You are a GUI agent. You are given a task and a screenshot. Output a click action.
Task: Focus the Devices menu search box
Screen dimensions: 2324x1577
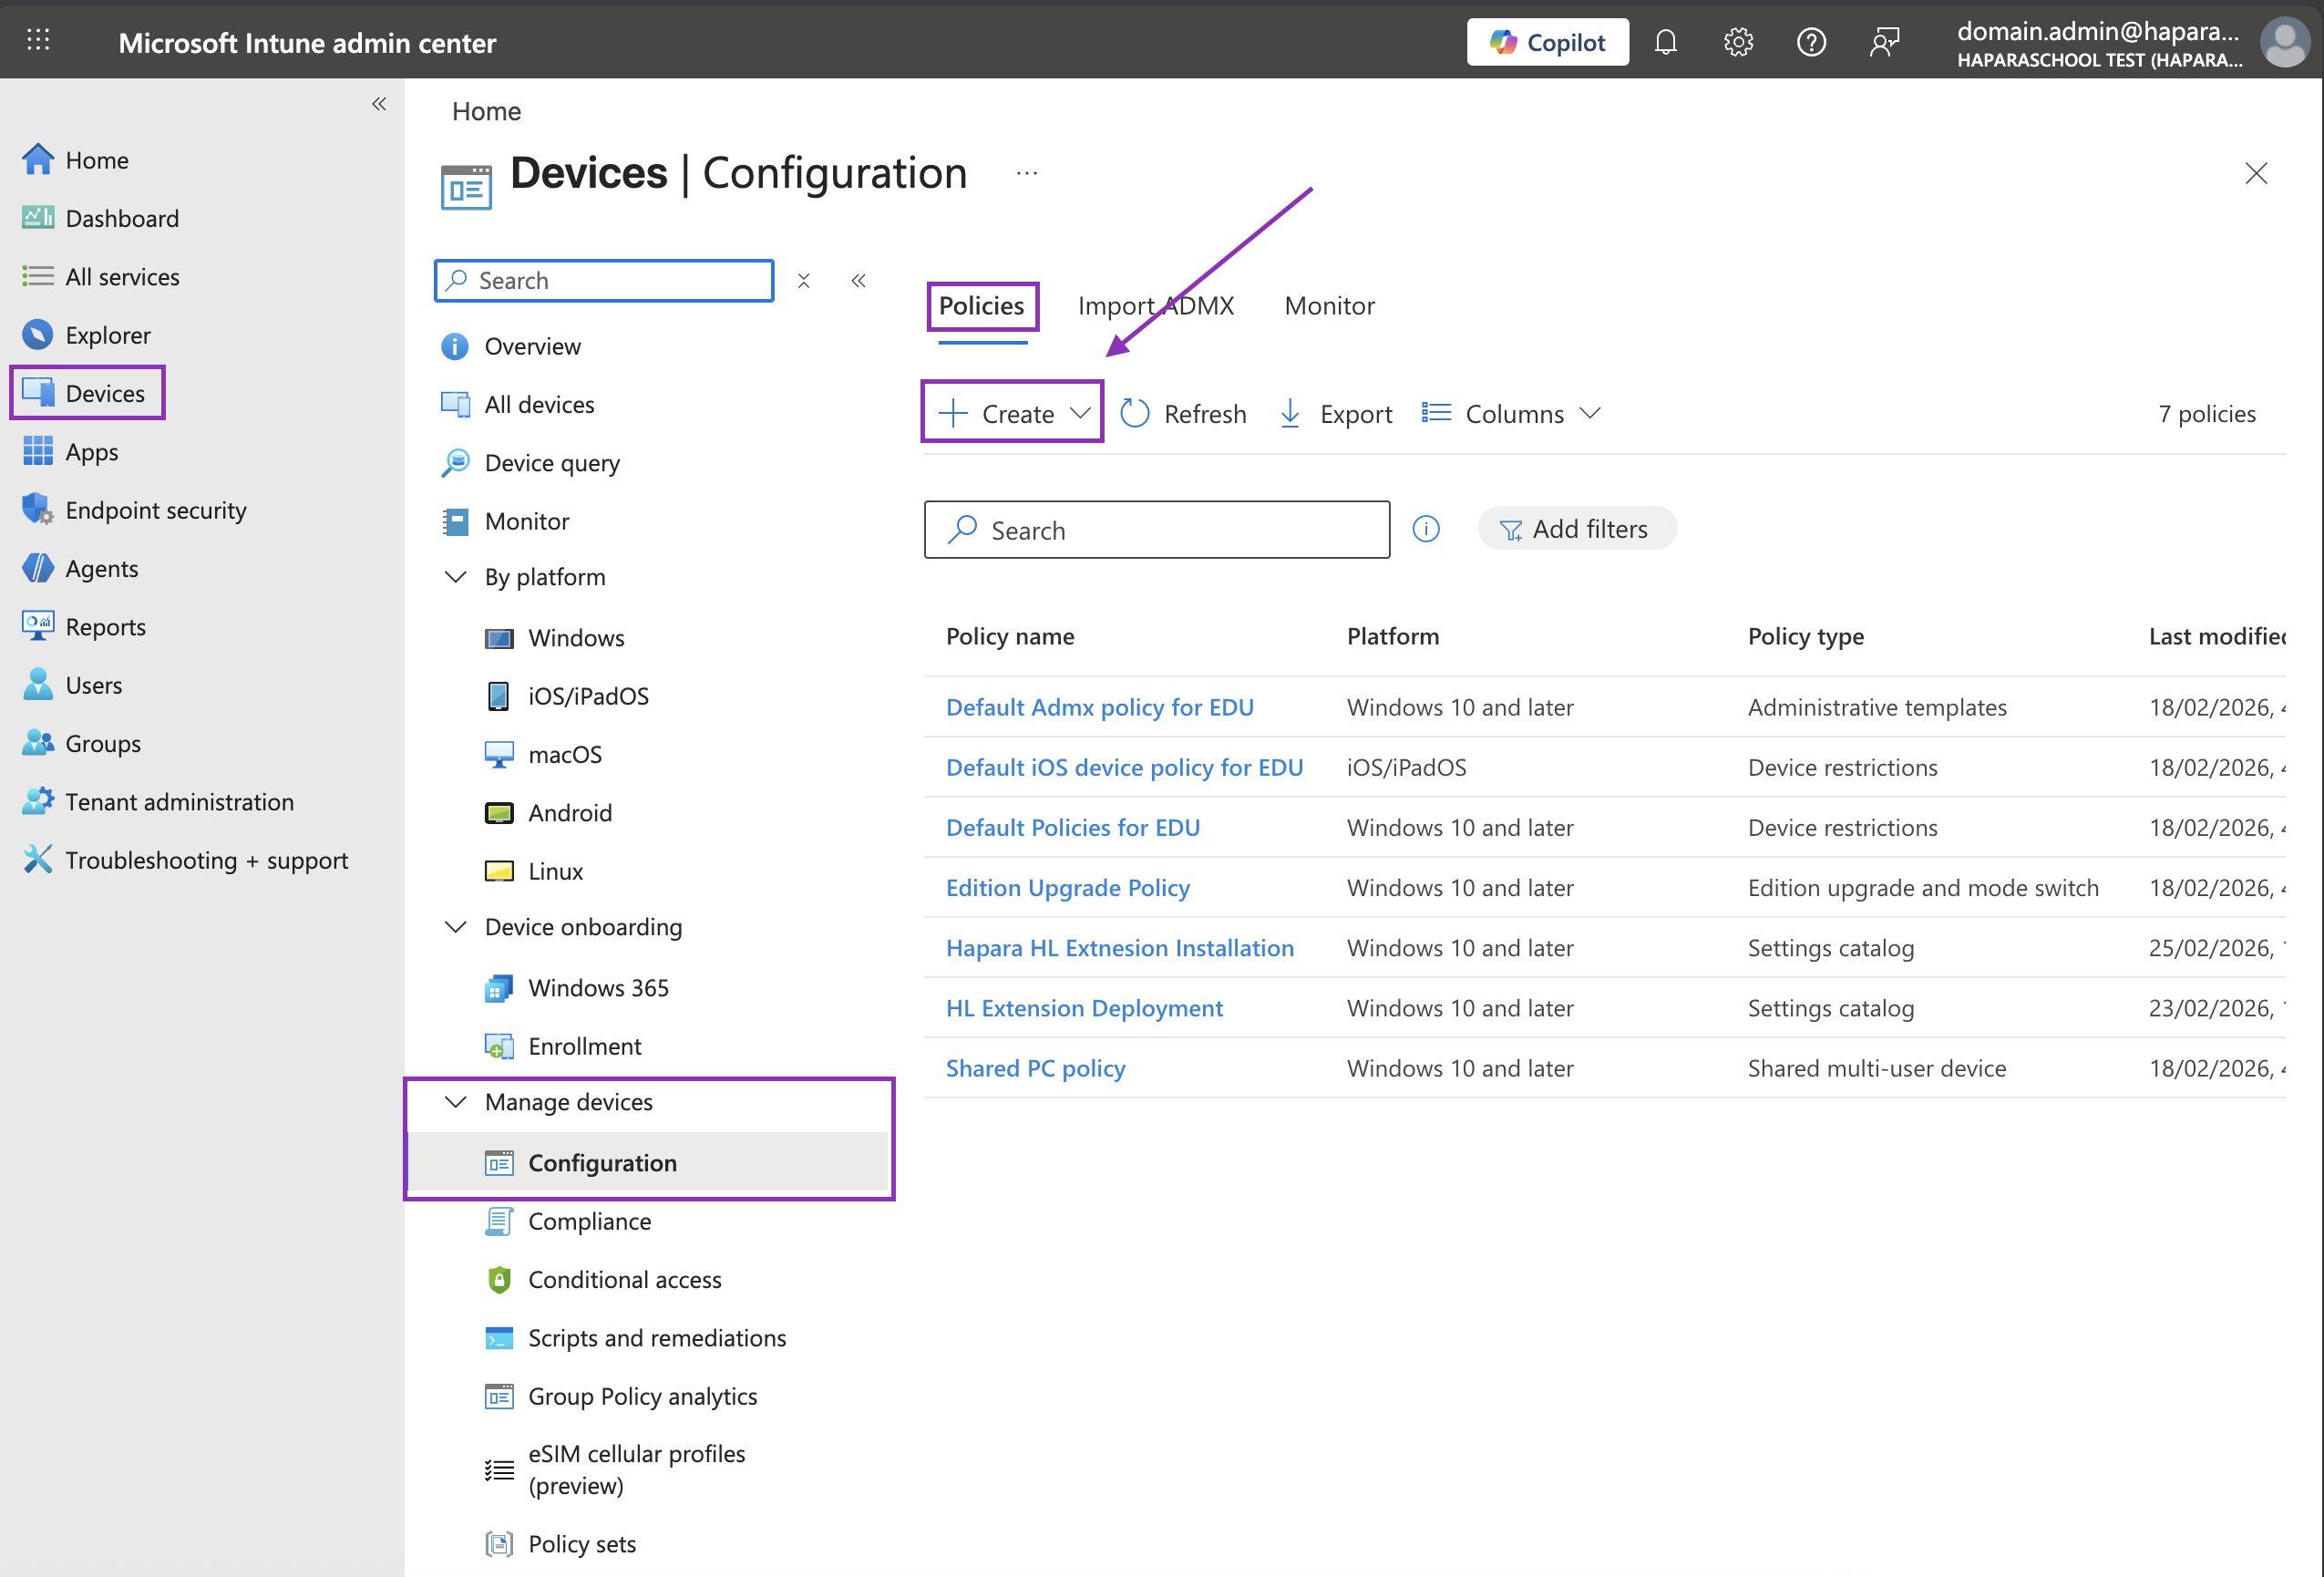[604, 280]
